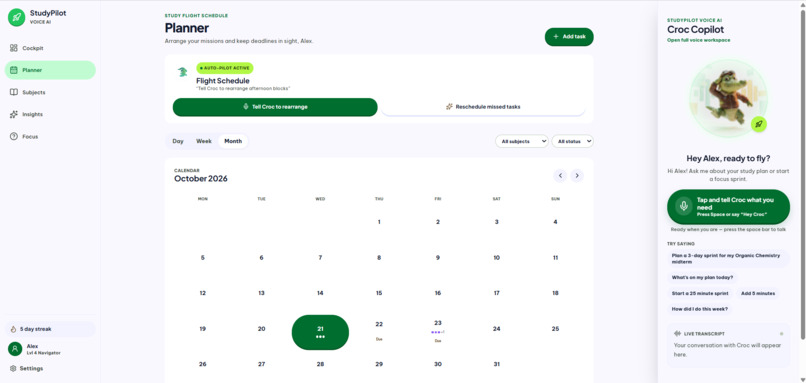Tap and tell Croc what you need
Viewport: 806px width, 383px height.
click(x=728, y=206)
